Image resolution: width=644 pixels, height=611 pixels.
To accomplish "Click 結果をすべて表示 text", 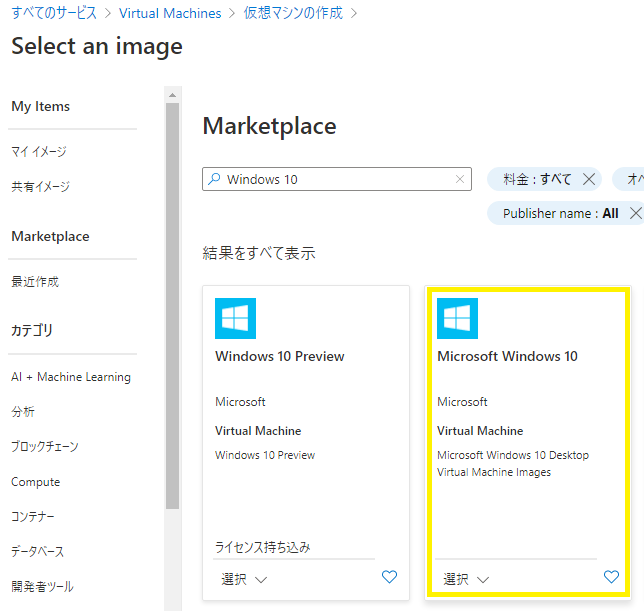I will pos(259,253).
